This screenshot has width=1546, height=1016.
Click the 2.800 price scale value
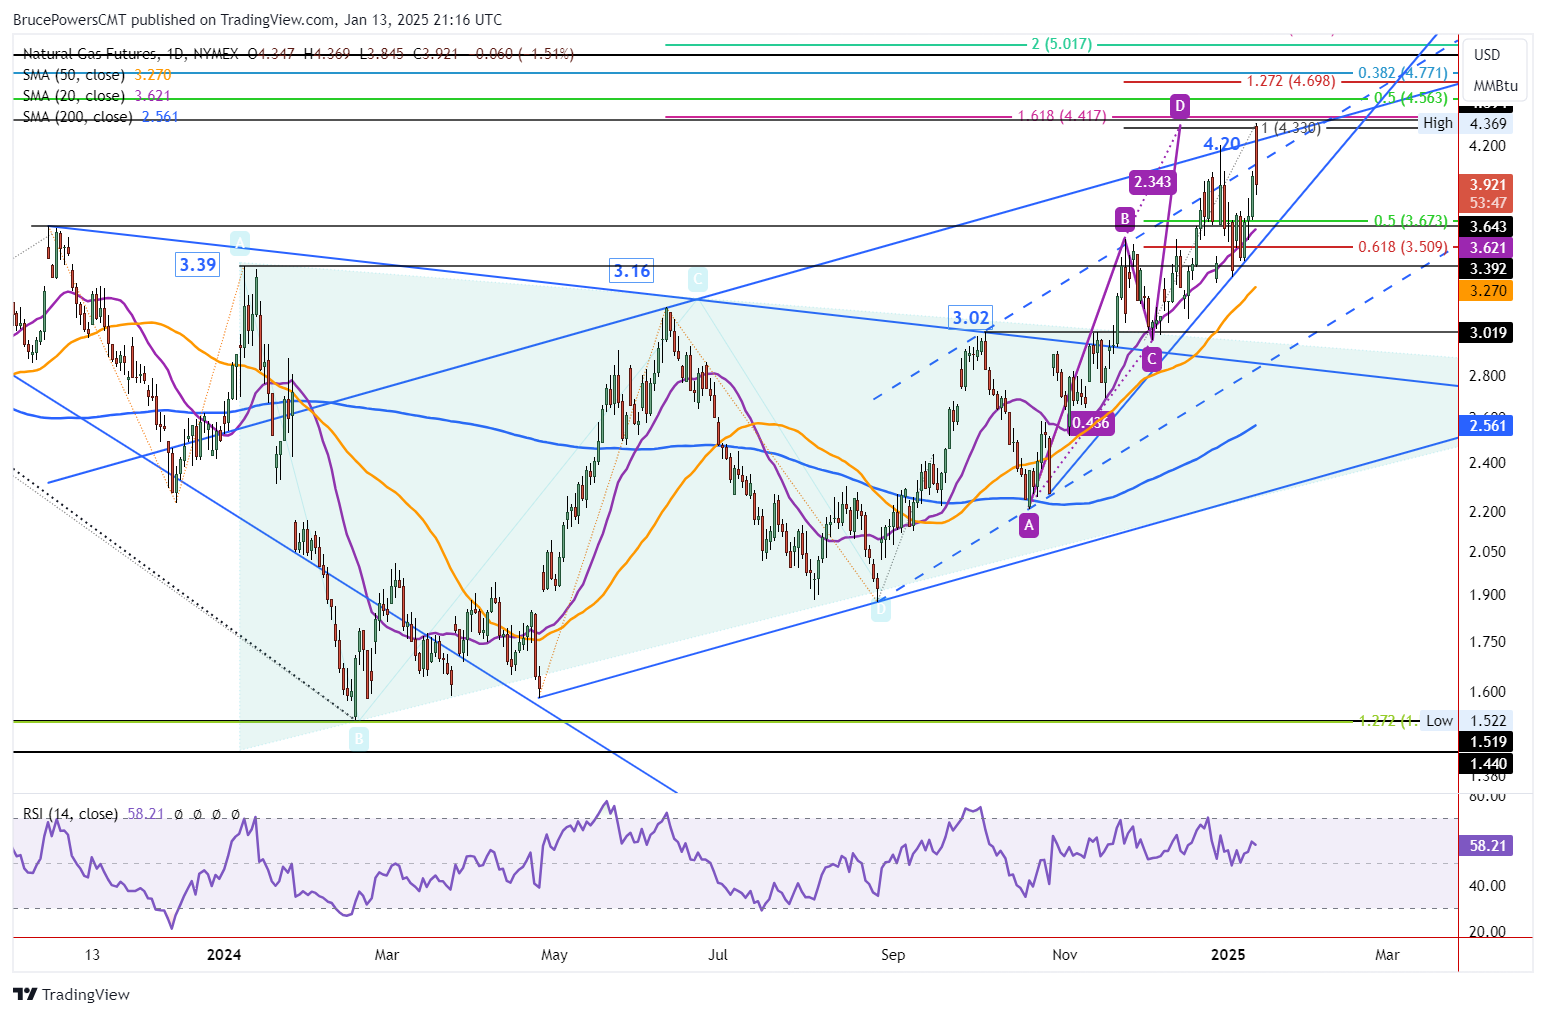click(x=1487, y=376)
